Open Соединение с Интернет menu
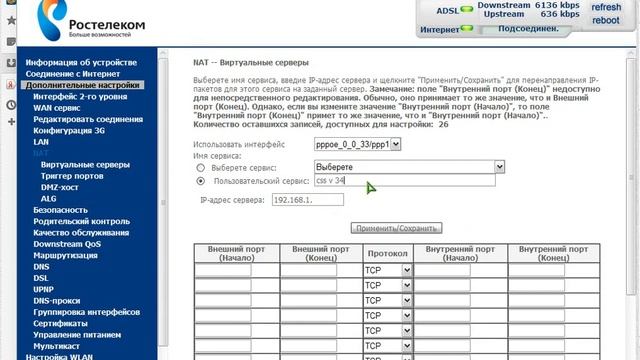 [73, 74]
